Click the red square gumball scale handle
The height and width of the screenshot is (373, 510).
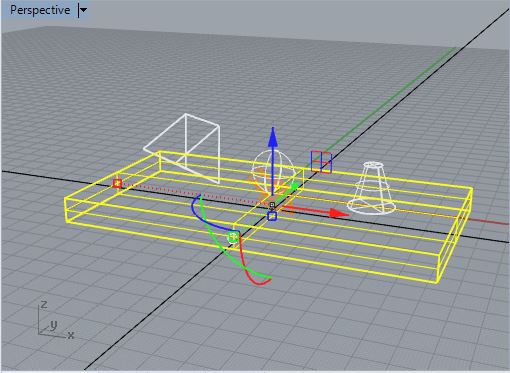[117, 183]
